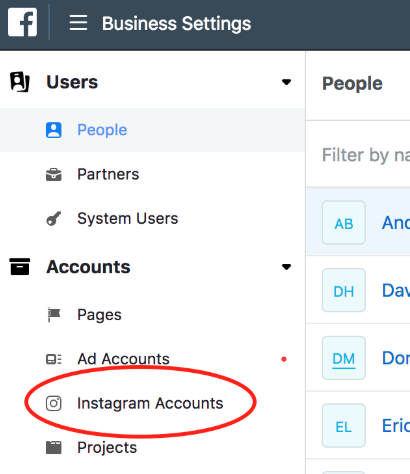Viewport: 410px width, 474px height.
Task: Click the People sidebar icon
Action: pyautogui.click(x=53, y=130)
